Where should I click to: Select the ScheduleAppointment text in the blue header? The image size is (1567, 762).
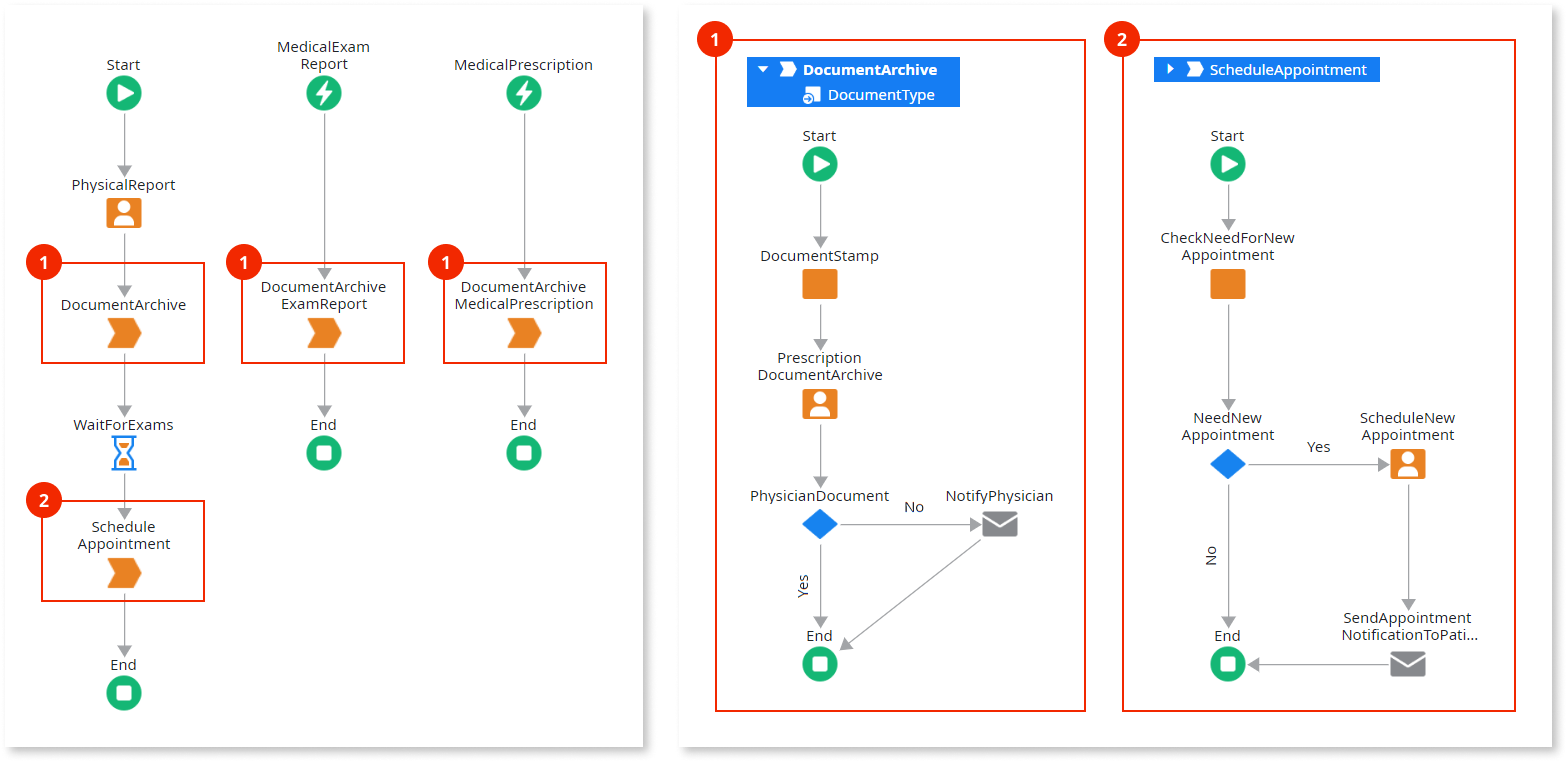1288,70
